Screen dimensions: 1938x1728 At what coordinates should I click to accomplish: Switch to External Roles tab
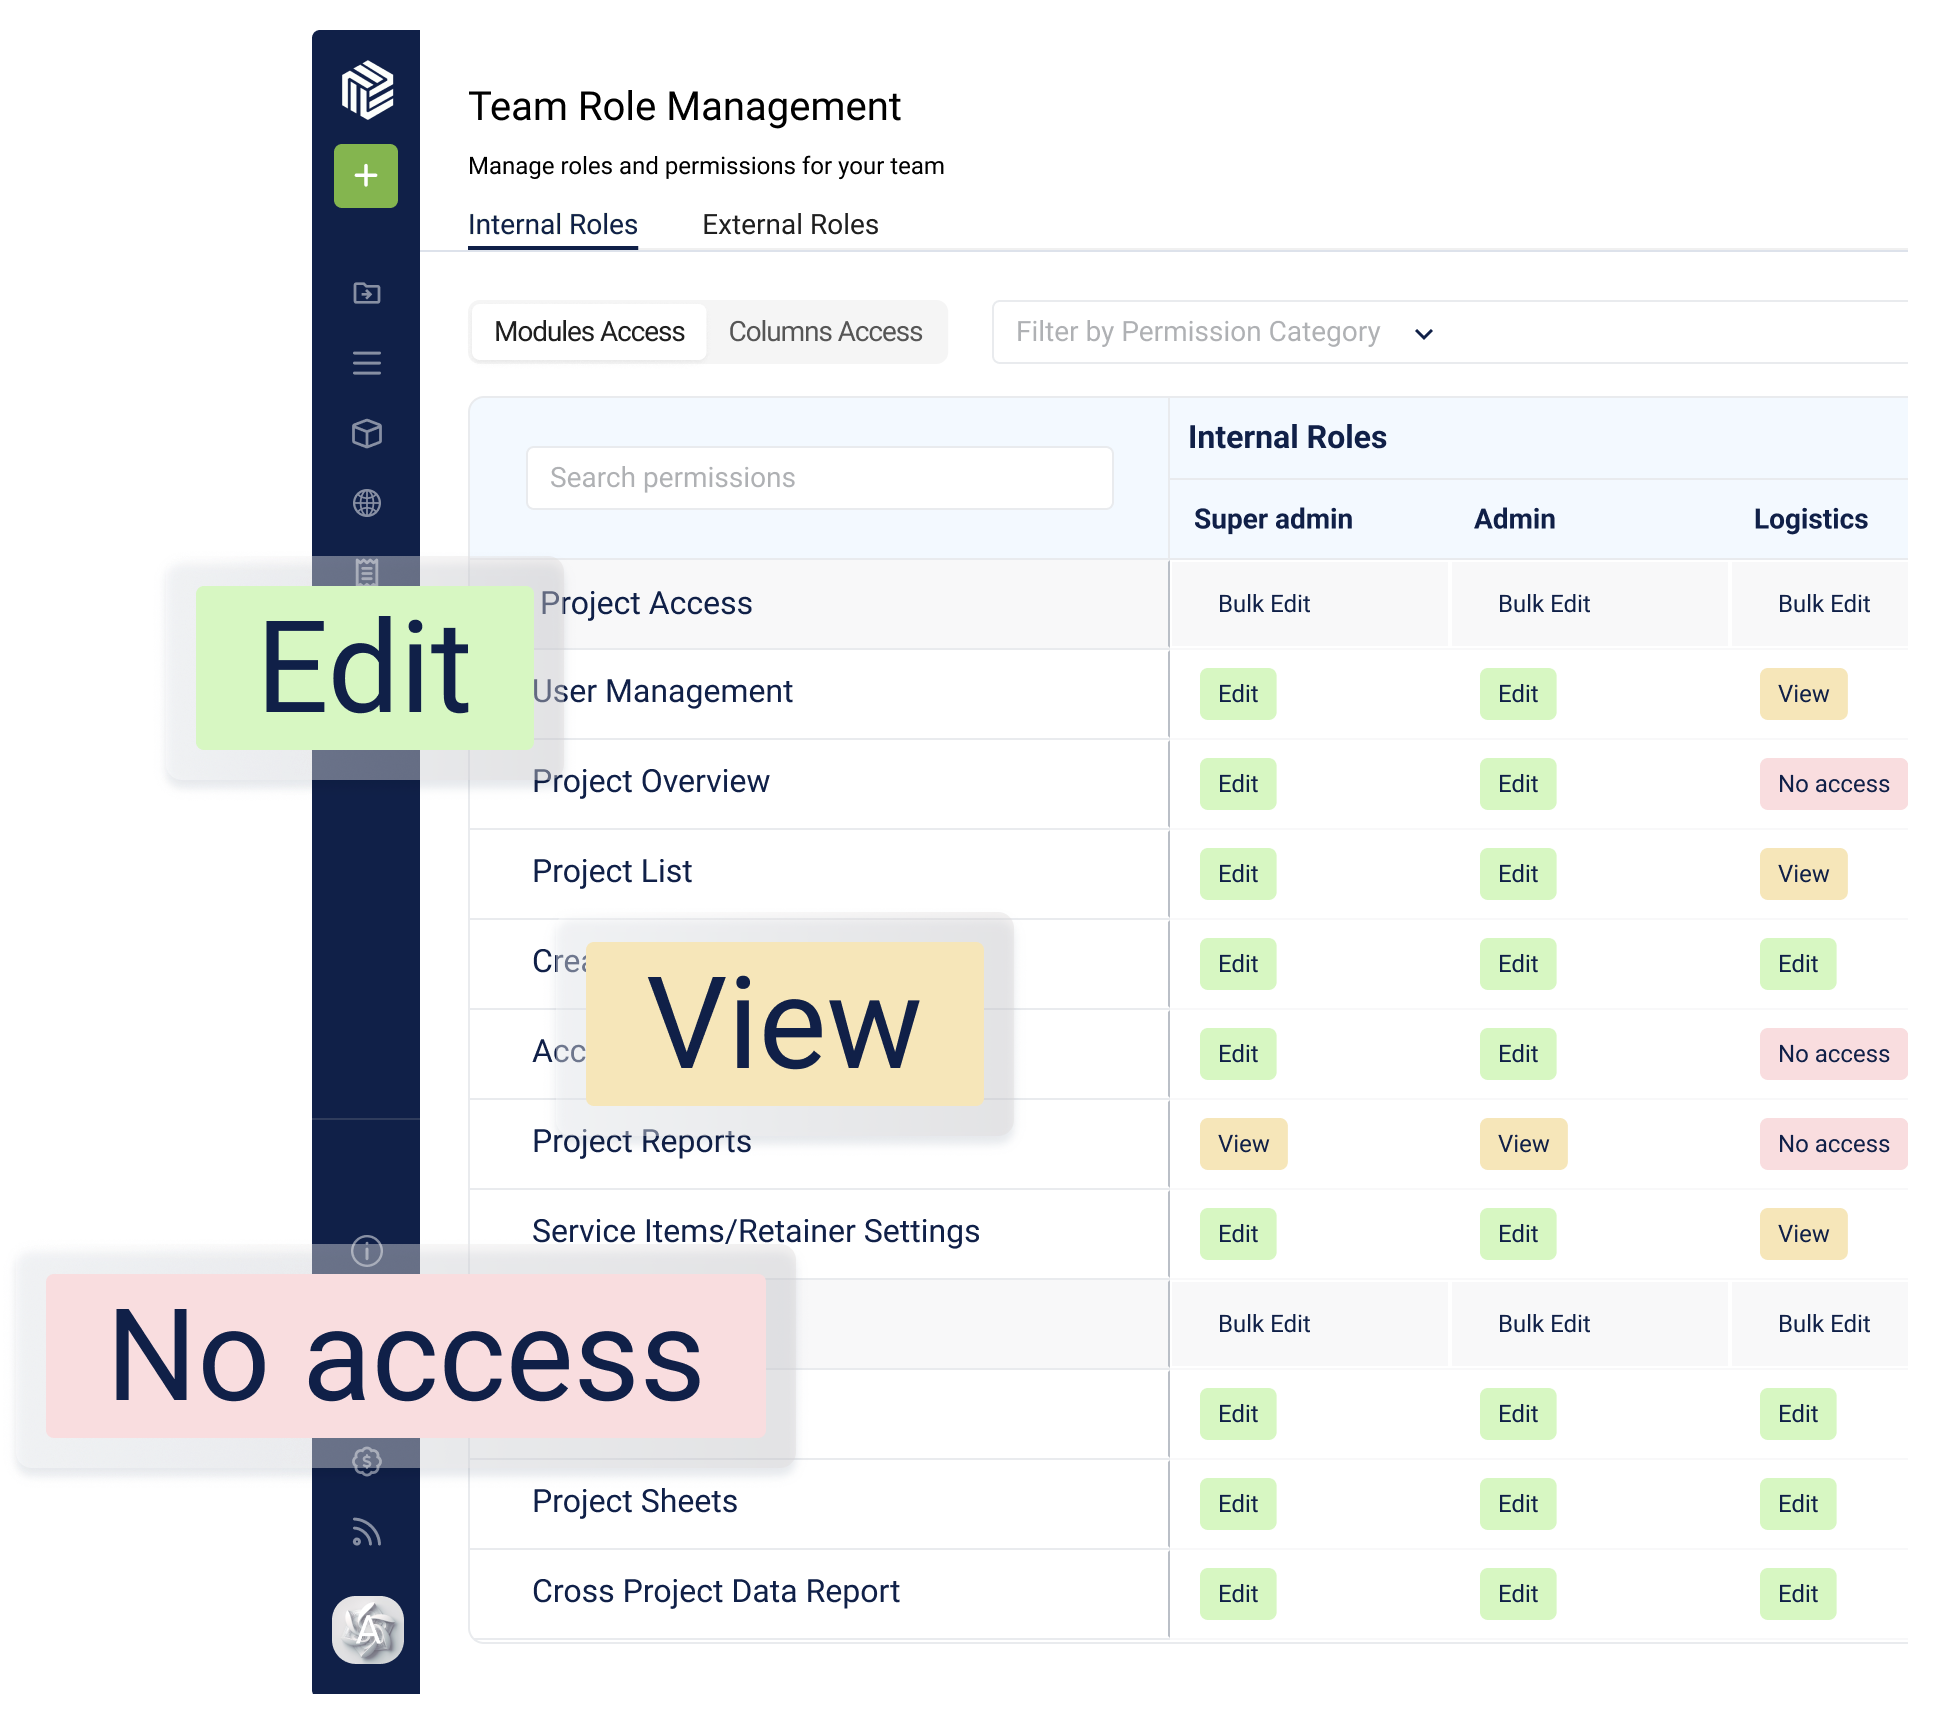pos(790,225)
